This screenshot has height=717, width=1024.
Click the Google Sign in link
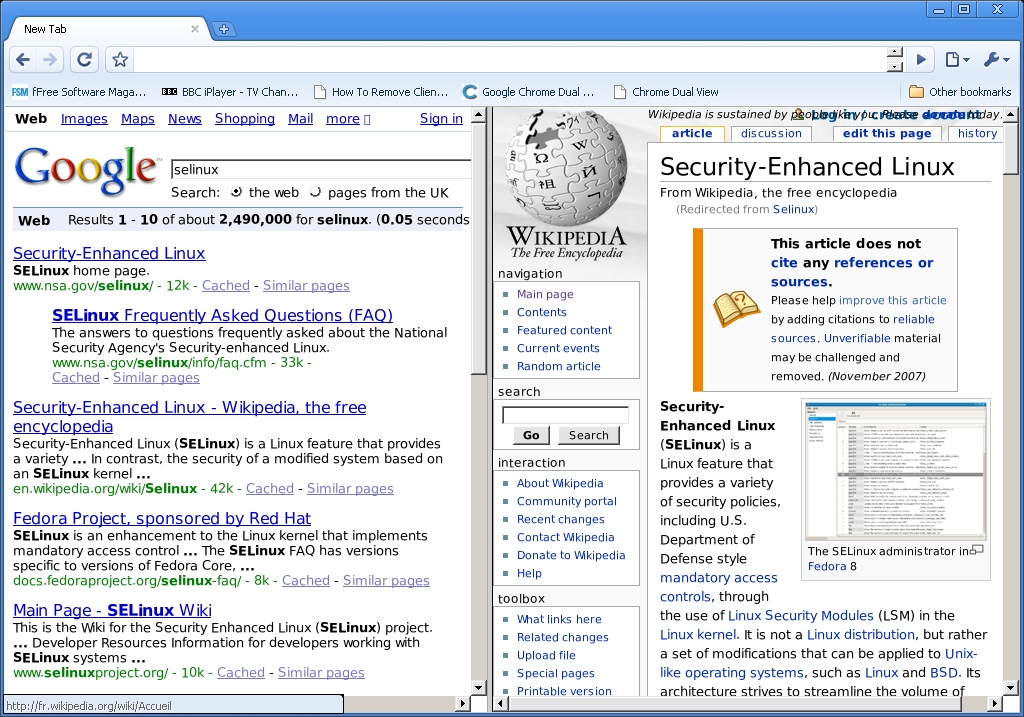pyautogui.click(x=441, y=119)
